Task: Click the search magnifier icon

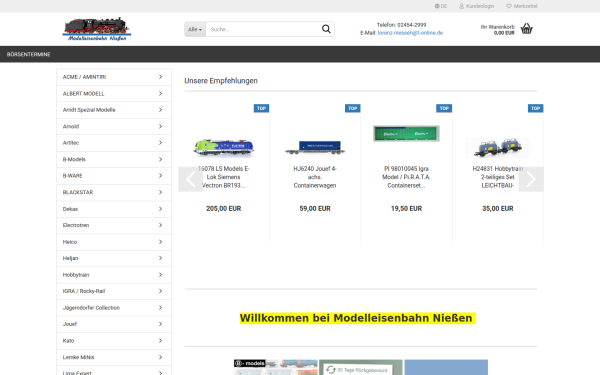Action: click(326, 29)
